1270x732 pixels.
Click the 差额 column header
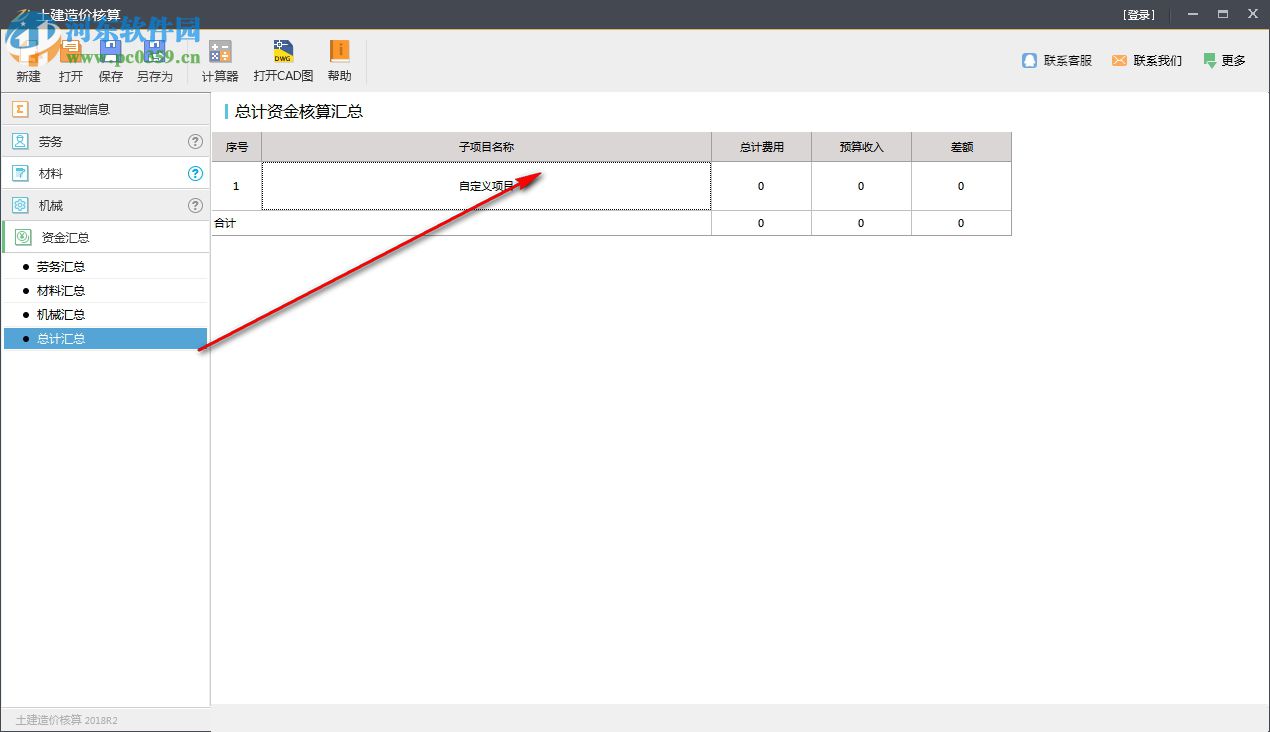pyautogui.click(x=961, y=147)
